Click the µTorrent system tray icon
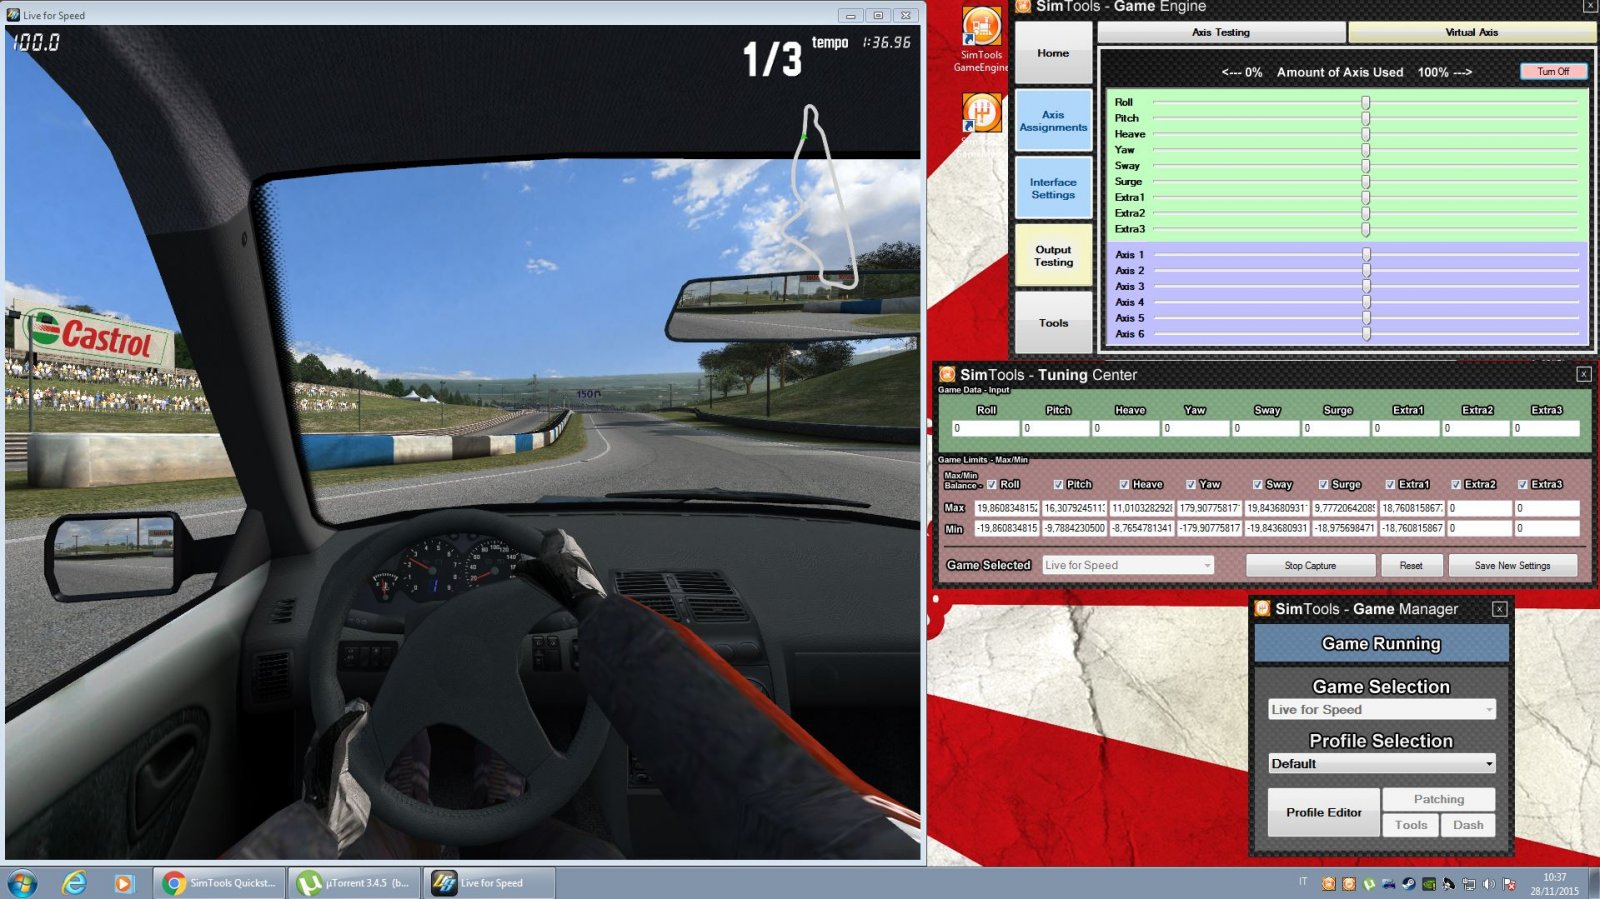This screenshot has width=1600, height=899. pyautogui.click(x=1369, y=884)
